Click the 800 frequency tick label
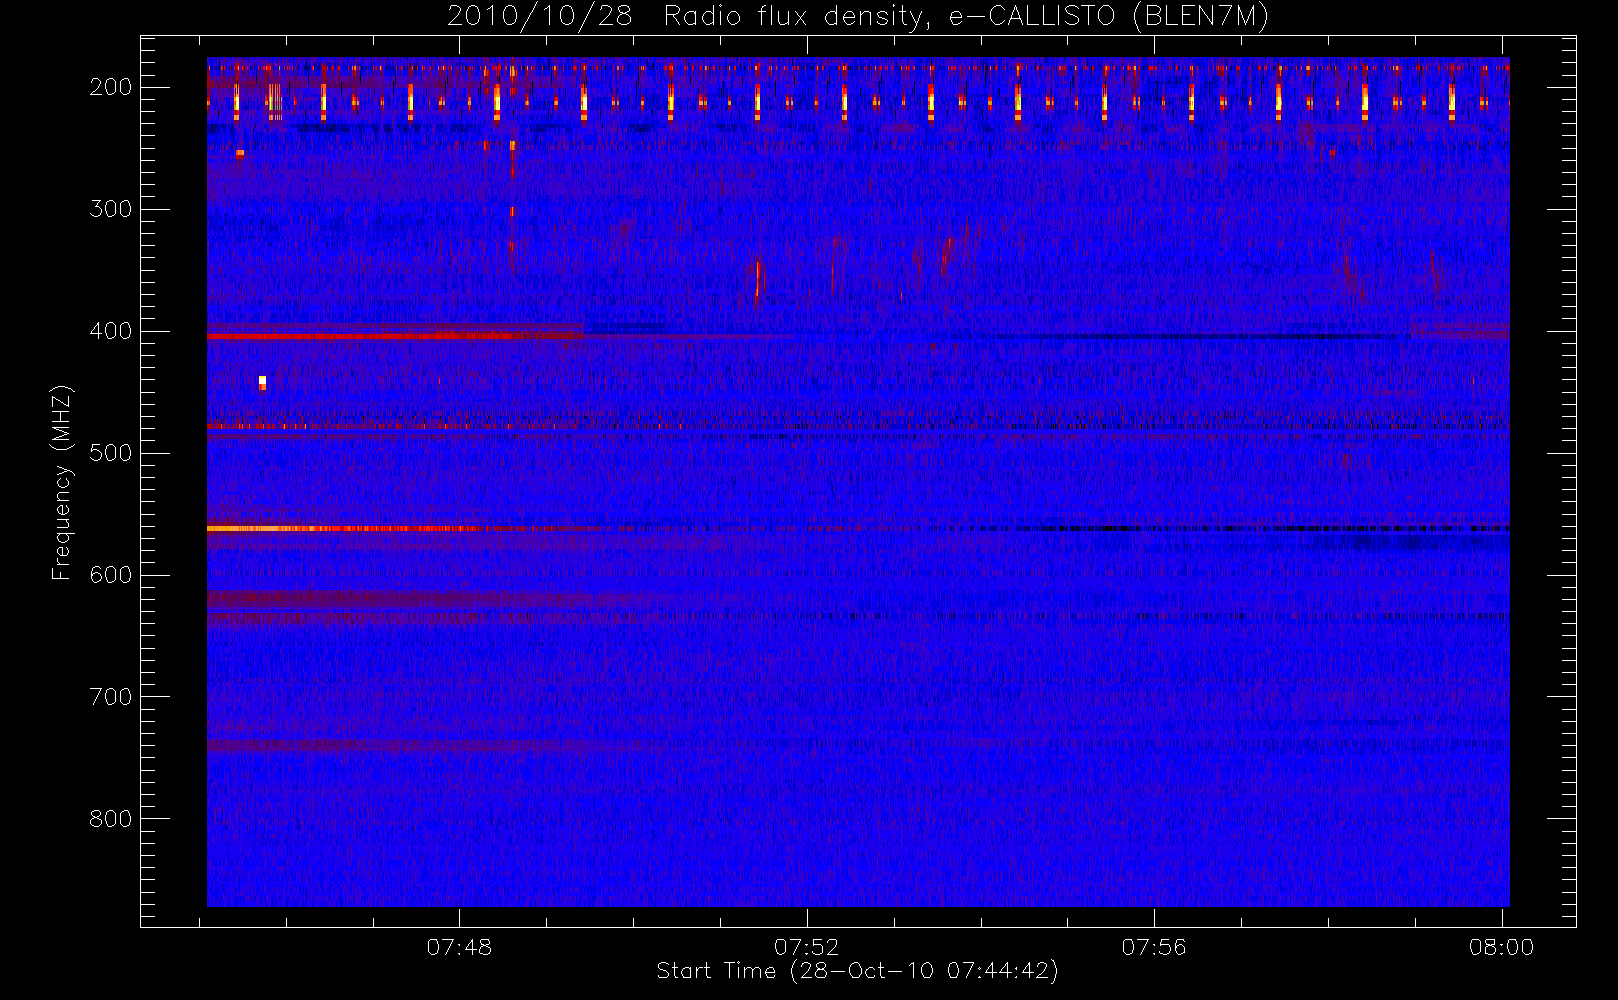The width and height of the screenshot is (1618, 1000). [x=111, y=819]
